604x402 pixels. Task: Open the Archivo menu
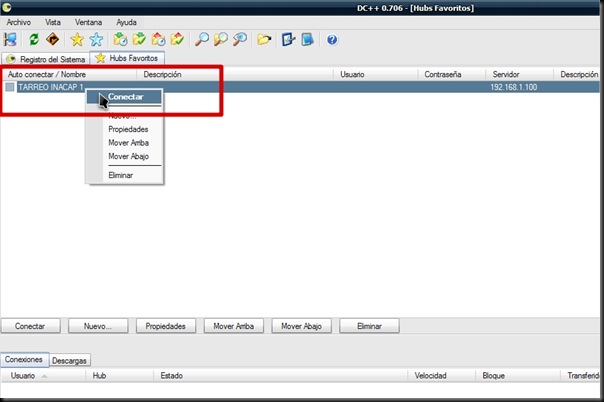(18, 22)
